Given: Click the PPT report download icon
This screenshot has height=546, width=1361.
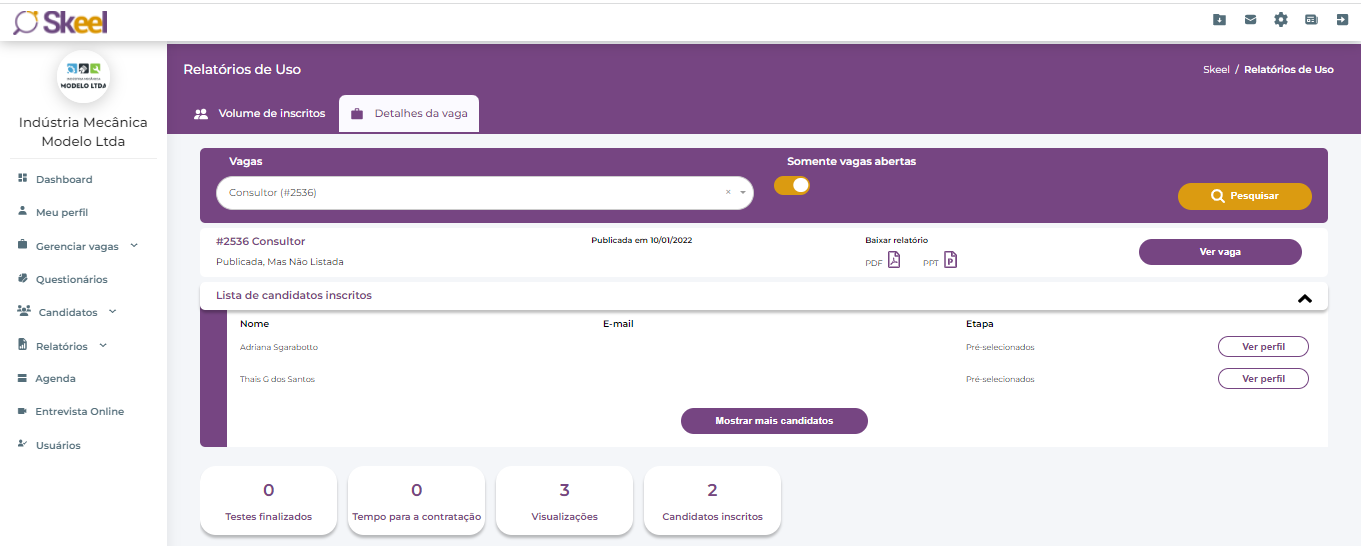Looking at the screenshot, I should [x=951, y=260].
